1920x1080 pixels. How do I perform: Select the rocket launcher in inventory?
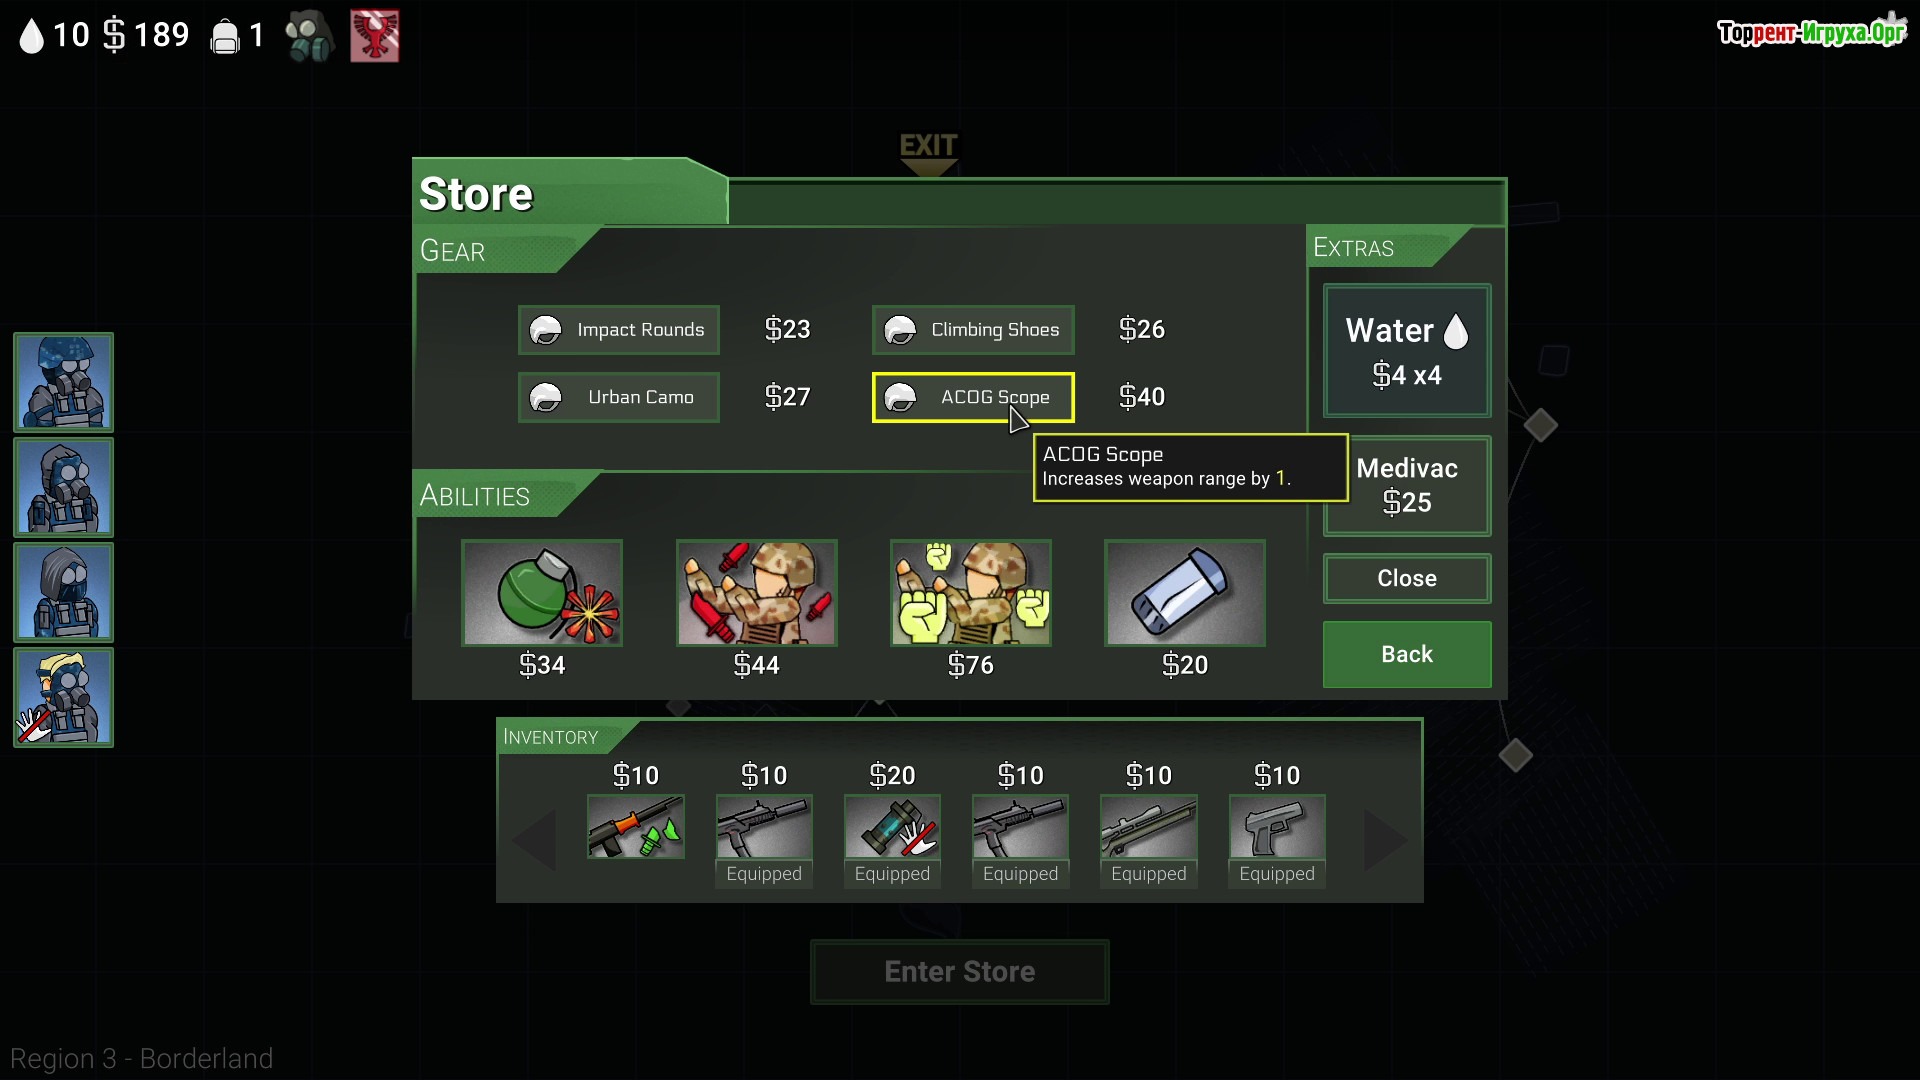pyautogui.click(x=636, y=827)
